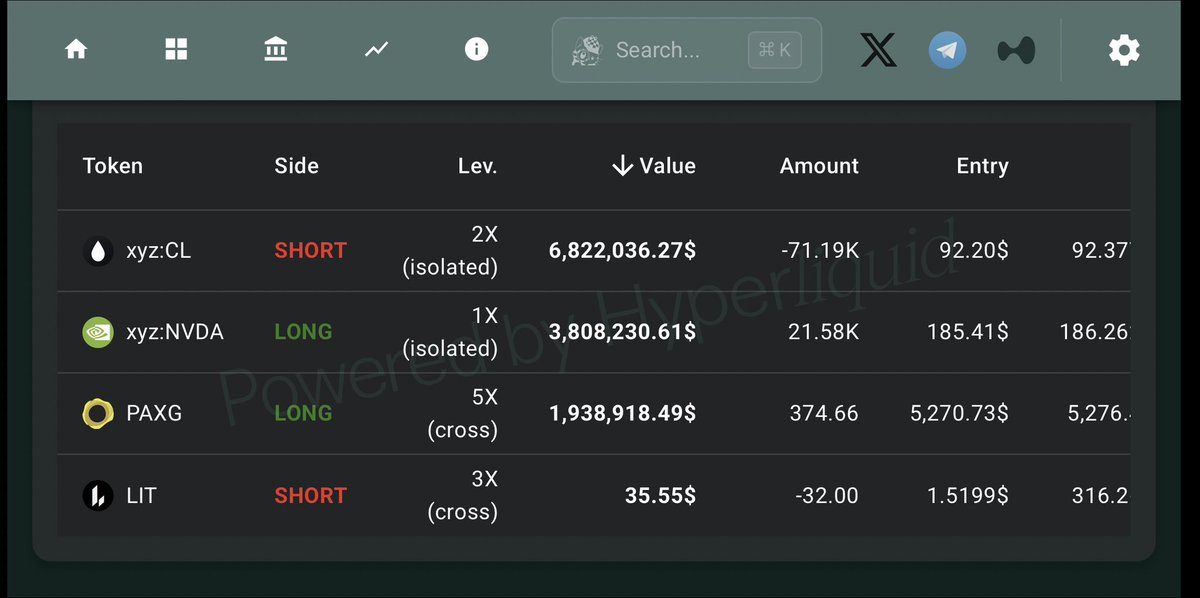Image resolution: width=1200 pixels, height=598 pixels.
Task: Click the 185.41$ entry price
Action: click(x=968, y=332)
